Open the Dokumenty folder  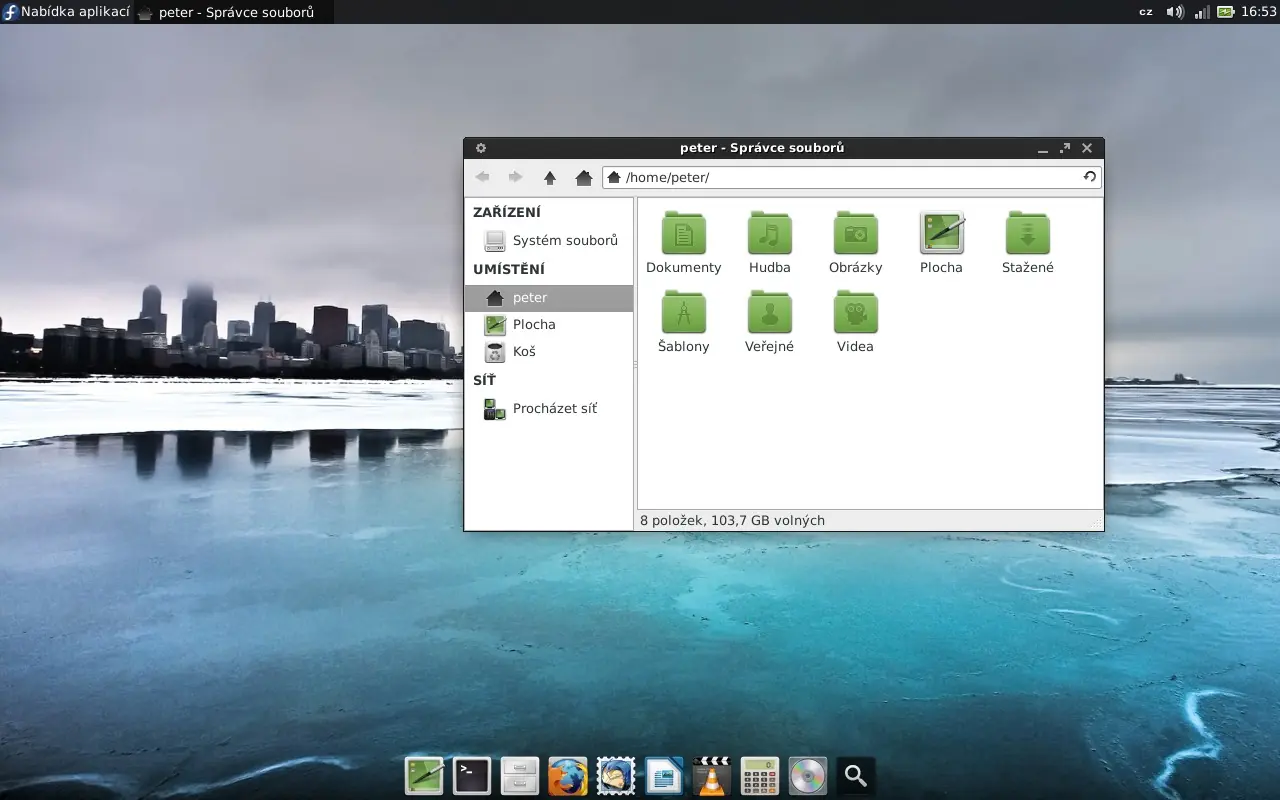pos(683,231)
